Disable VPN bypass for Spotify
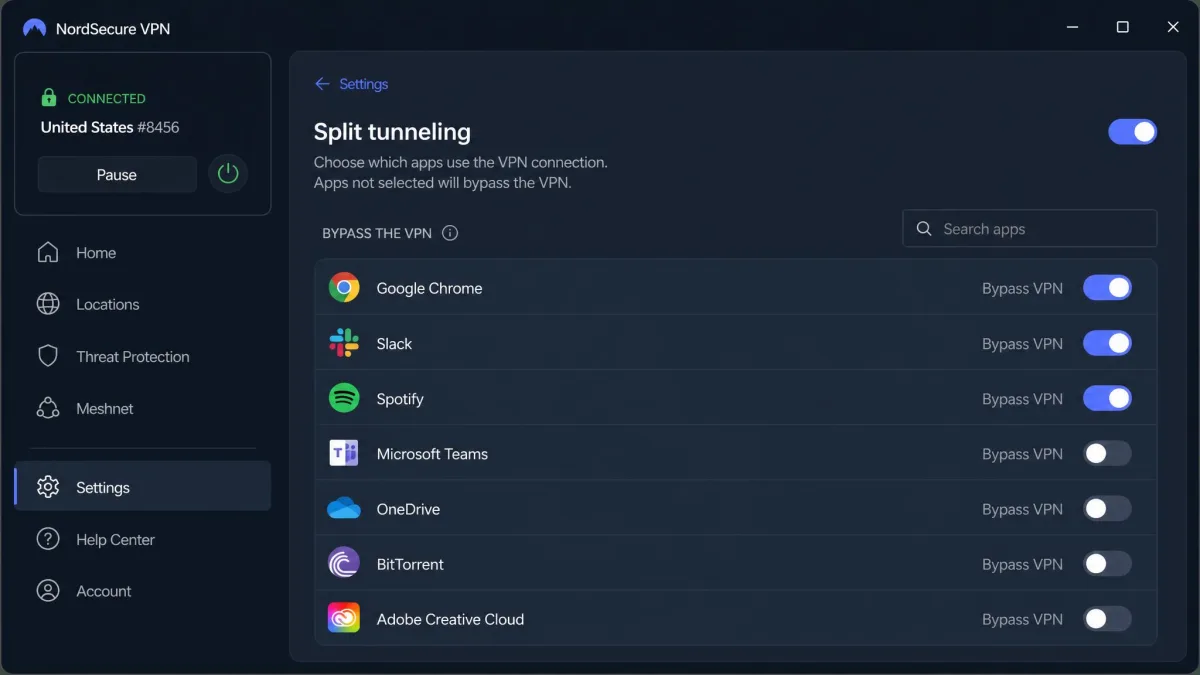Screen dimensions: 1200x675 coord(1107,398)
